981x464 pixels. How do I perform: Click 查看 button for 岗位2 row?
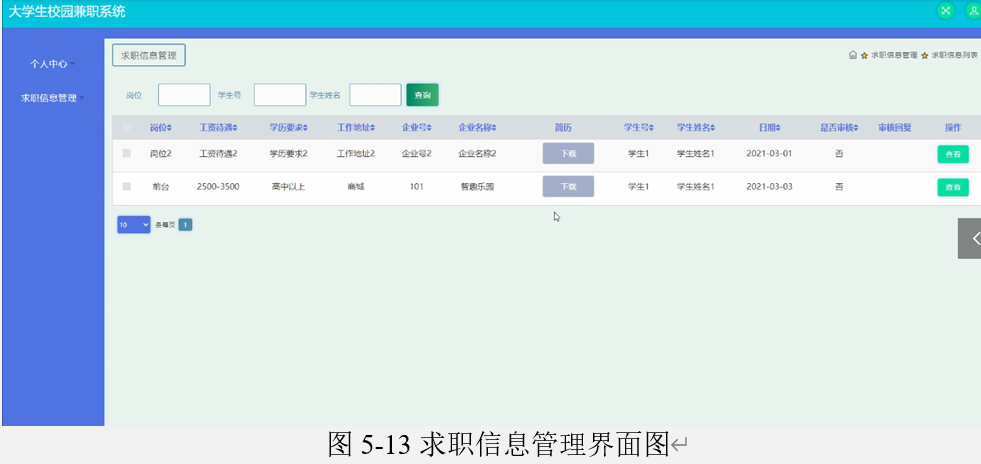pyautogui.click(x=953, y=154)
